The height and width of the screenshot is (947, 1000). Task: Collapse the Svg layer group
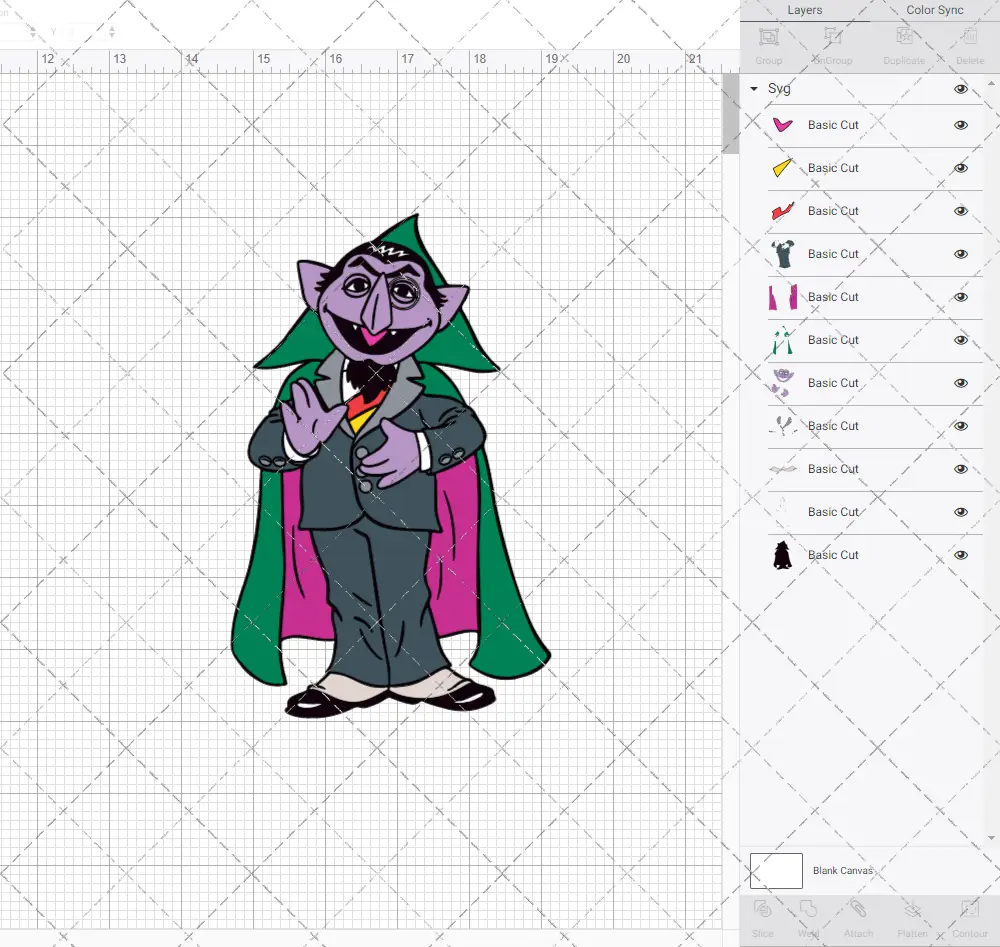[x=754, y=89]
